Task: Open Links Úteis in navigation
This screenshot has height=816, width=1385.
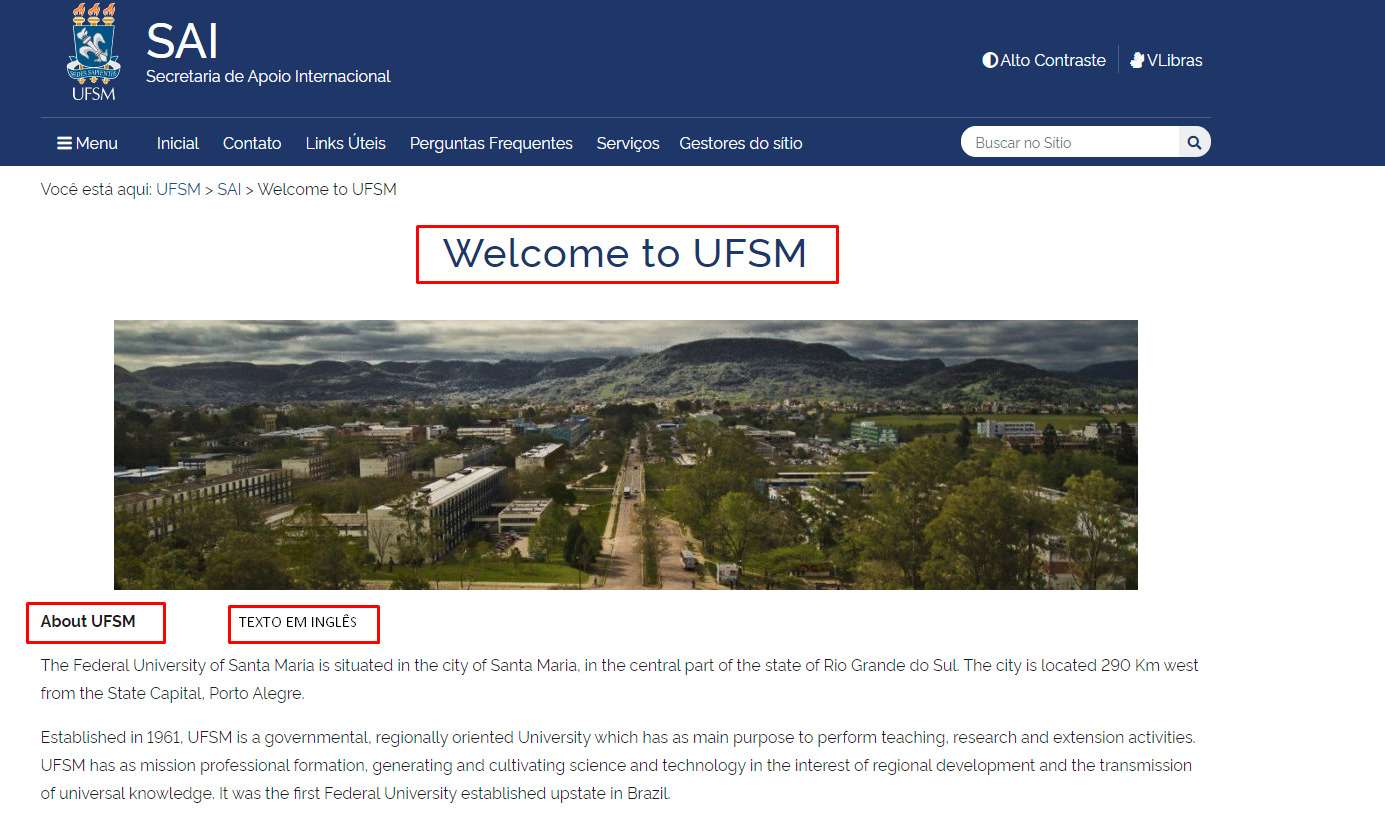Action: 345,143
